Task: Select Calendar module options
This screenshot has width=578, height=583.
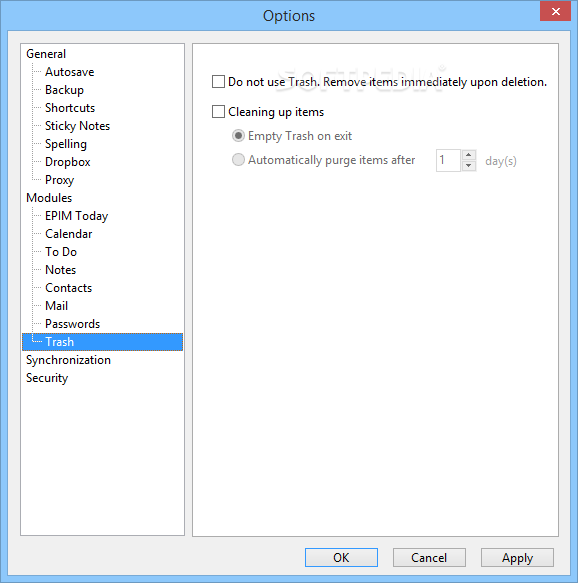Action: (x=68, y=234)
